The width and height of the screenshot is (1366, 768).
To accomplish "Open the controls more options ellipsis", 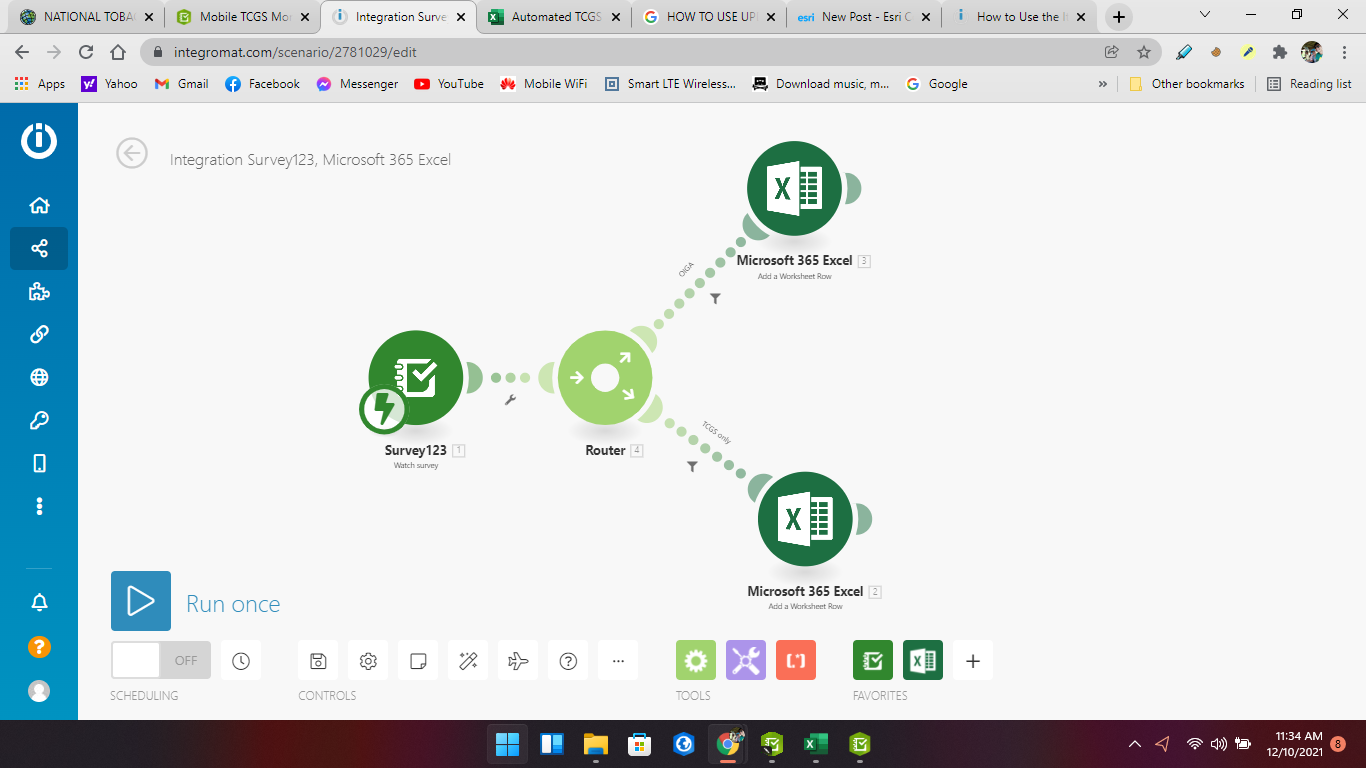I will (x=618, y=661).
